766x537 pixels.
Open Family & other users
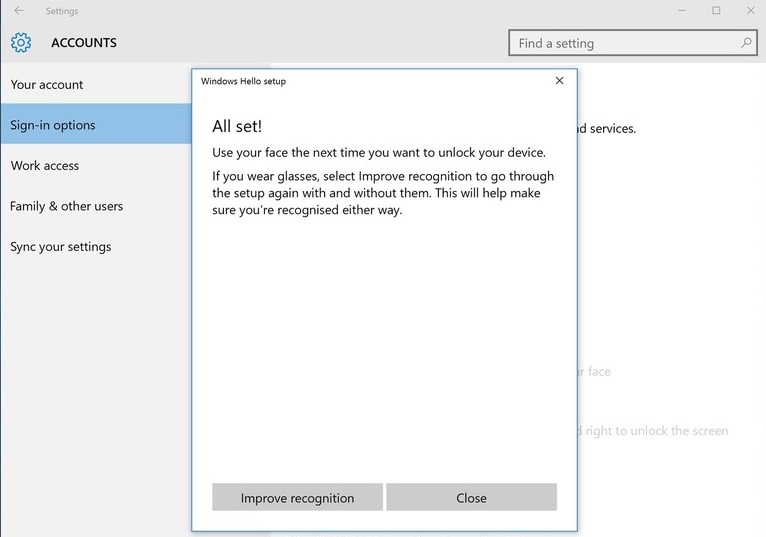[x=96, y=206]
